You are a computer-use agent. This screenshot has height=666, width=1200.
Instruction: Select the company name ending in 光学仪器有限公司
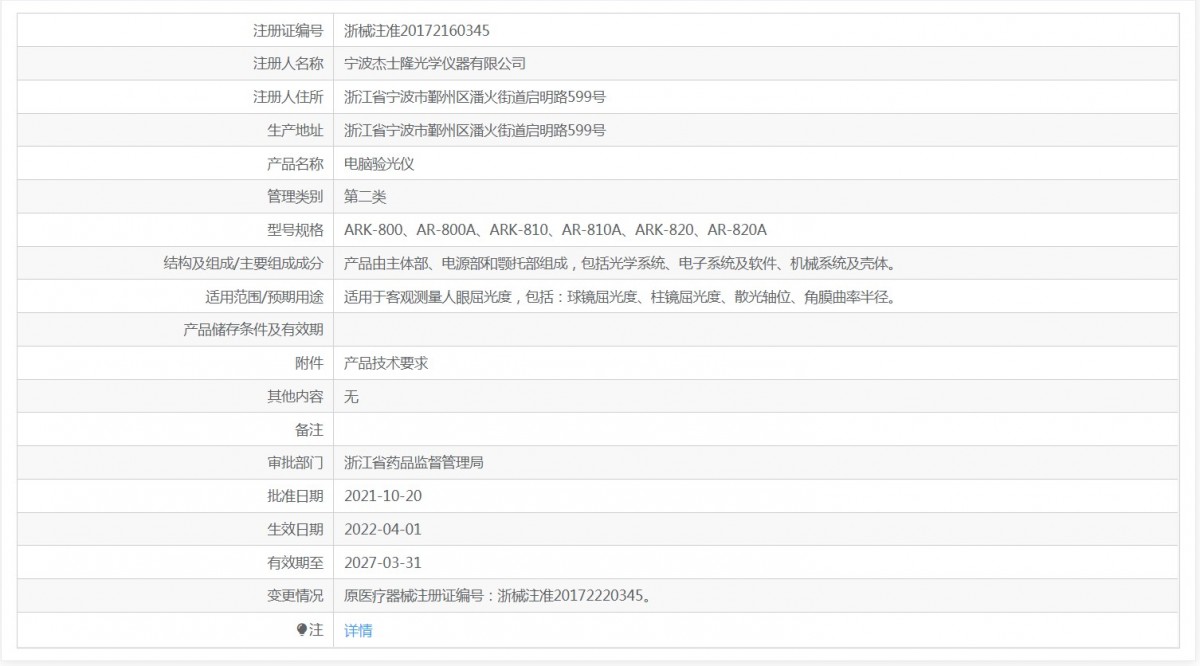click(435, 64)
